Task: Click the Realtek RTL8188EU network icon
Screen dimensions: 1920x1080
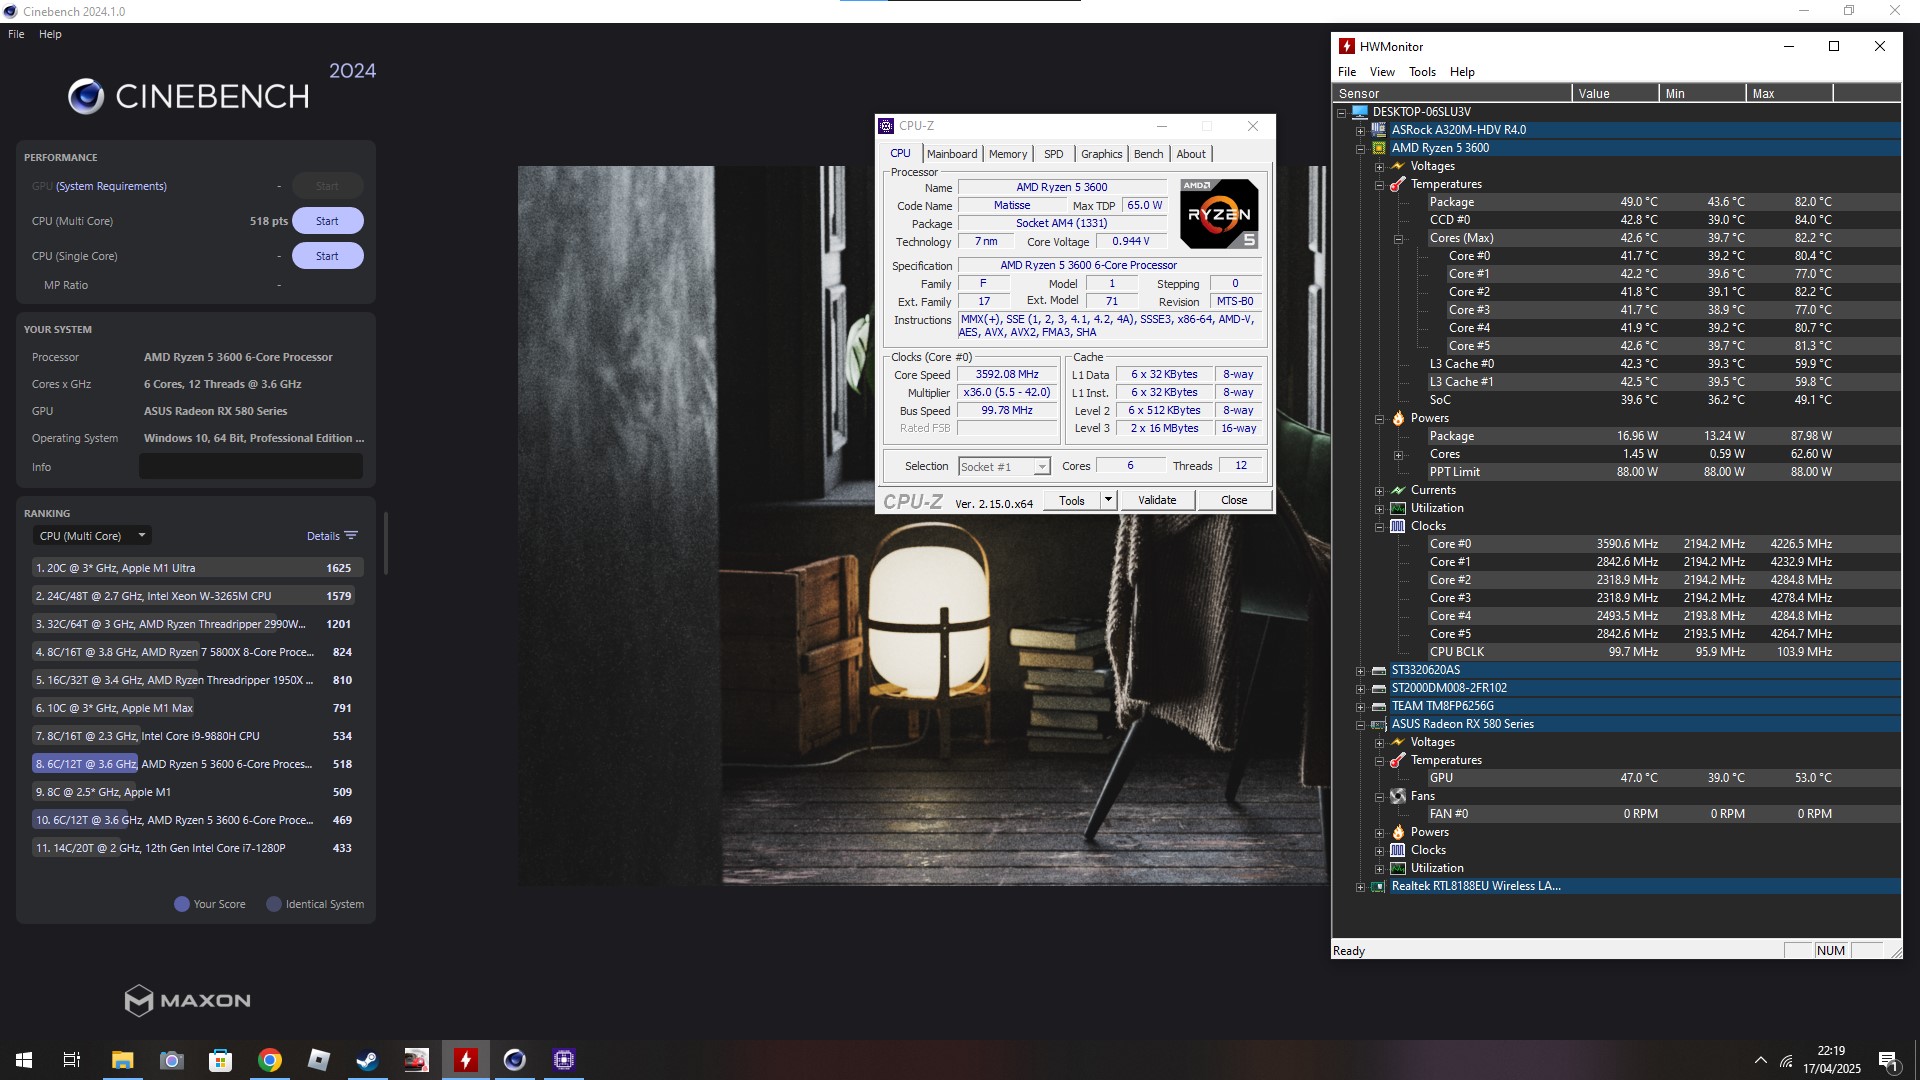Action: [x=1379, y=886]
